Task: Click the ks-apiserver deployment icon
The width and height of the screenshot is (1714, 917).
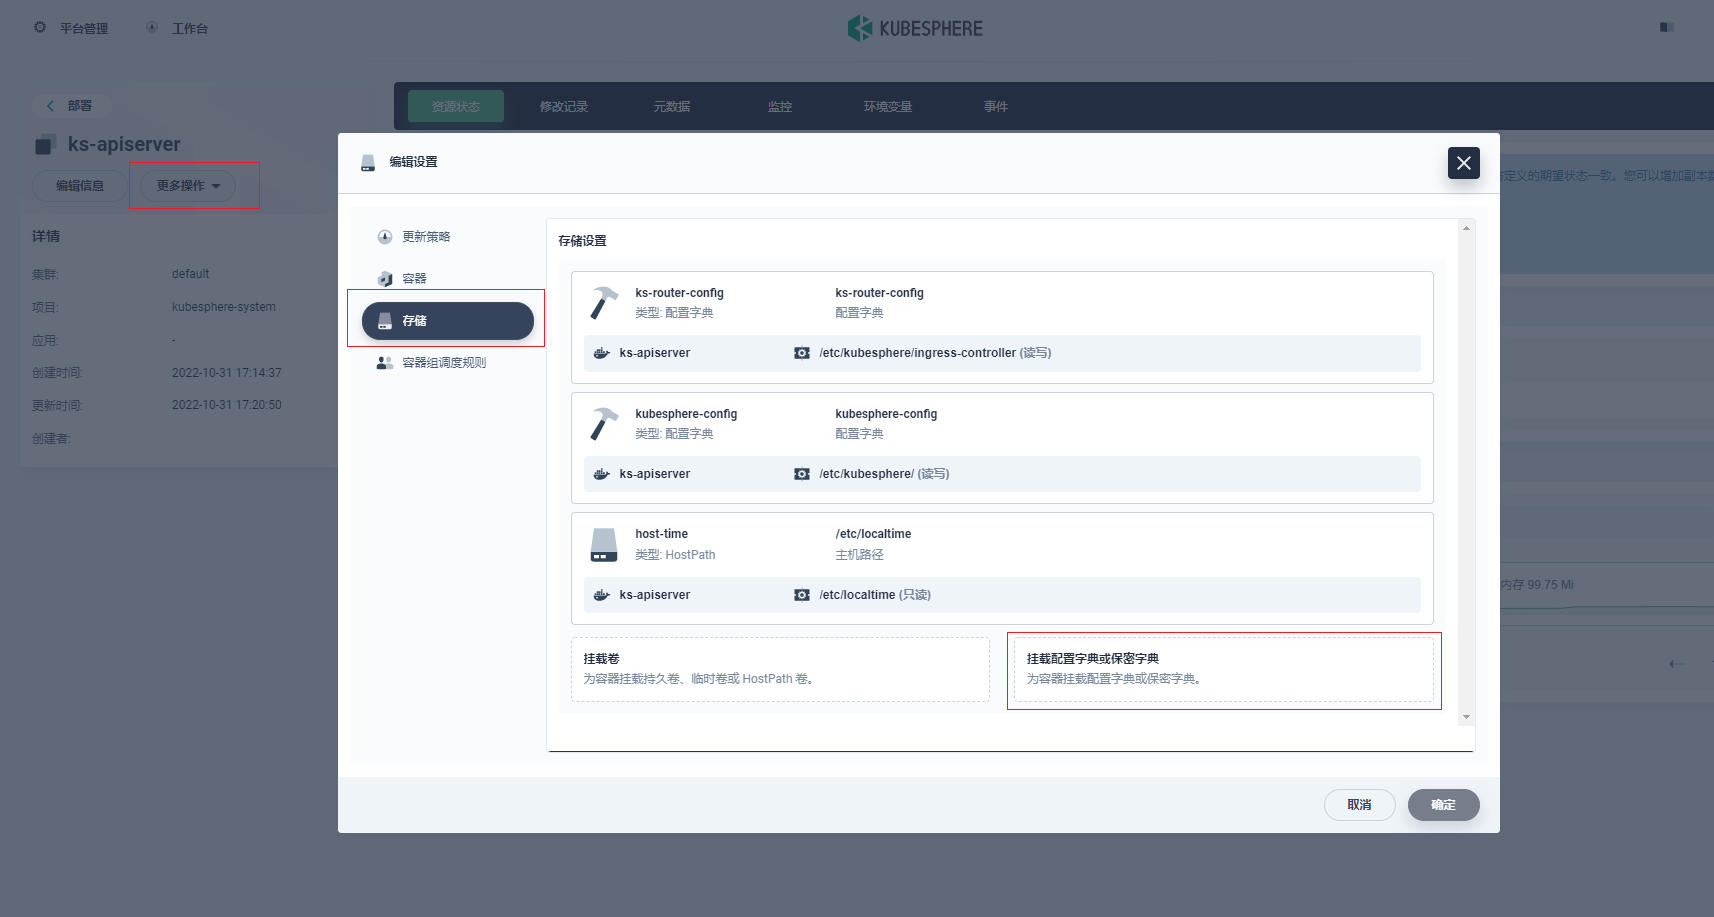Action: pyautogui.click(x=44, y=145)
